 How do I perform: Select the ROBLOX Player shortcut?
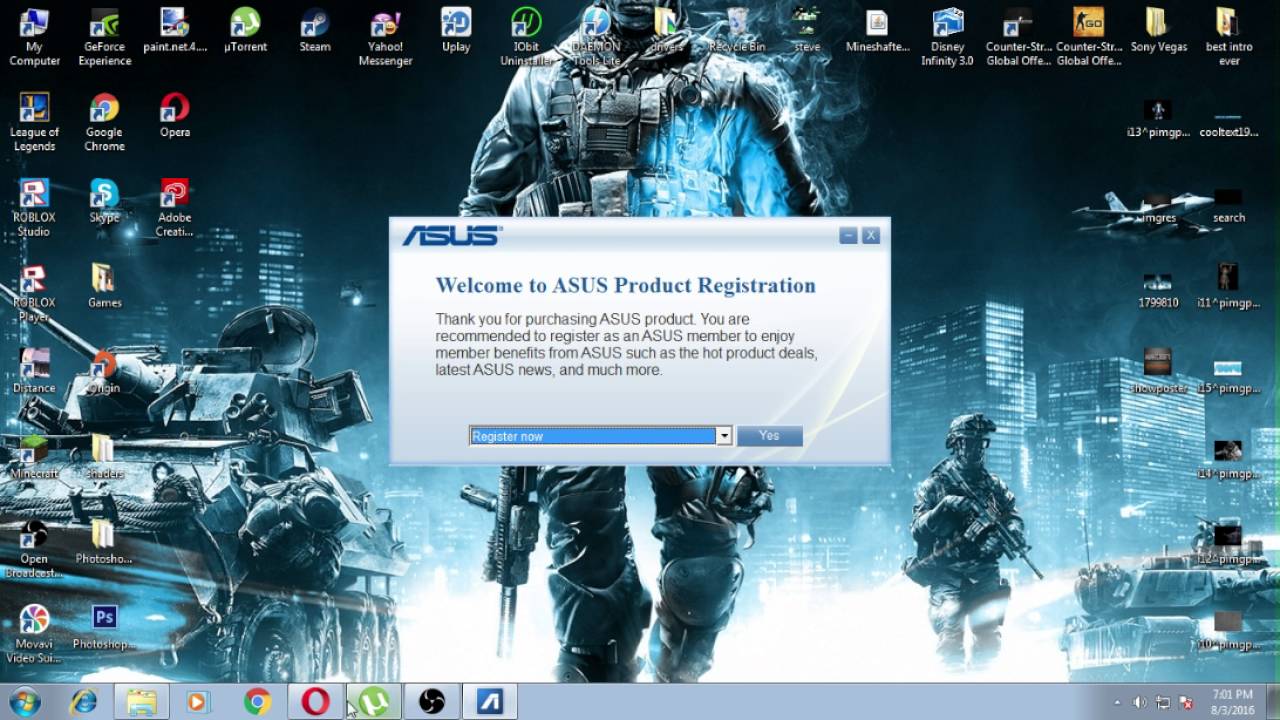point(34,293)
